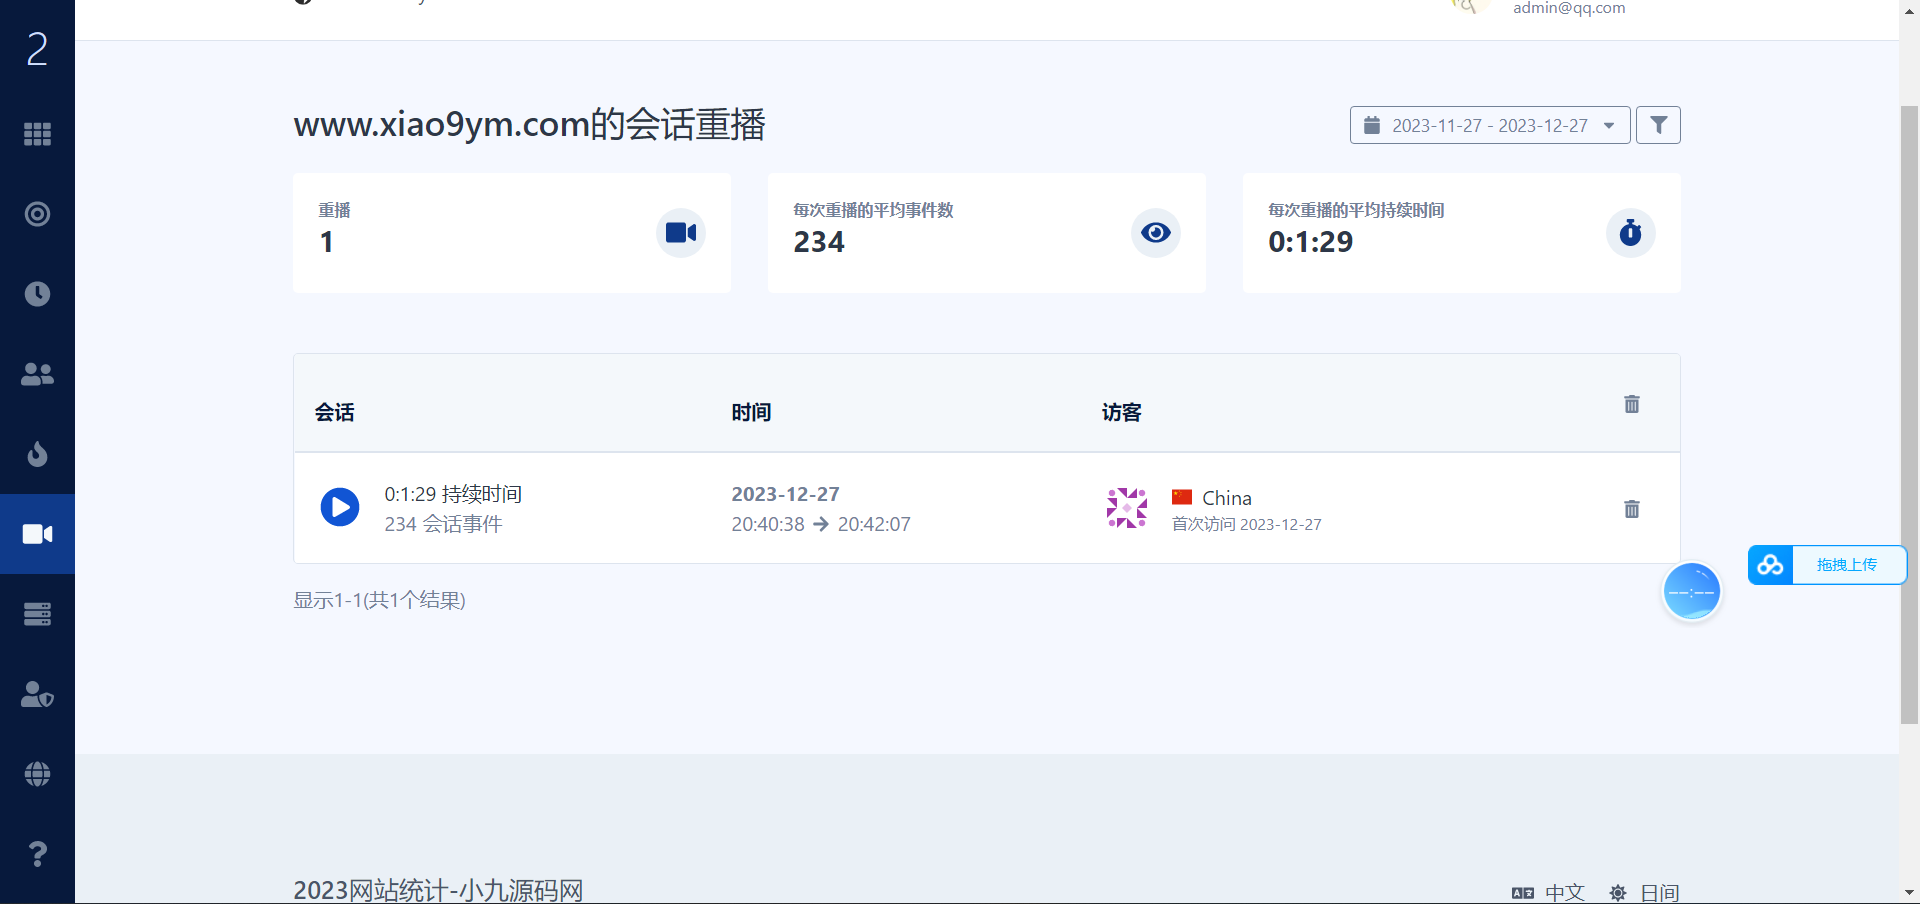The image size is (1920, 904).
Task: Click the 会话 column header
Action: 335,412
